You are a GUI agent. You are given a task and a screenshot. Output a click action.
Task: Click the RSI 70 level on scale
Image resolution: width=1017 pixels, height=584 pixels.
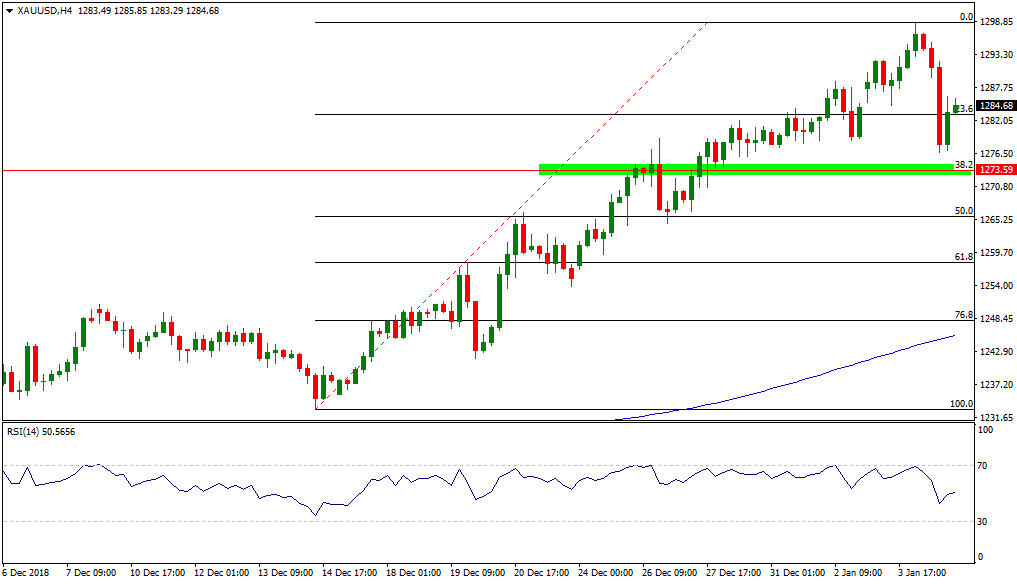pyautogui.click(x=984, y=466)
